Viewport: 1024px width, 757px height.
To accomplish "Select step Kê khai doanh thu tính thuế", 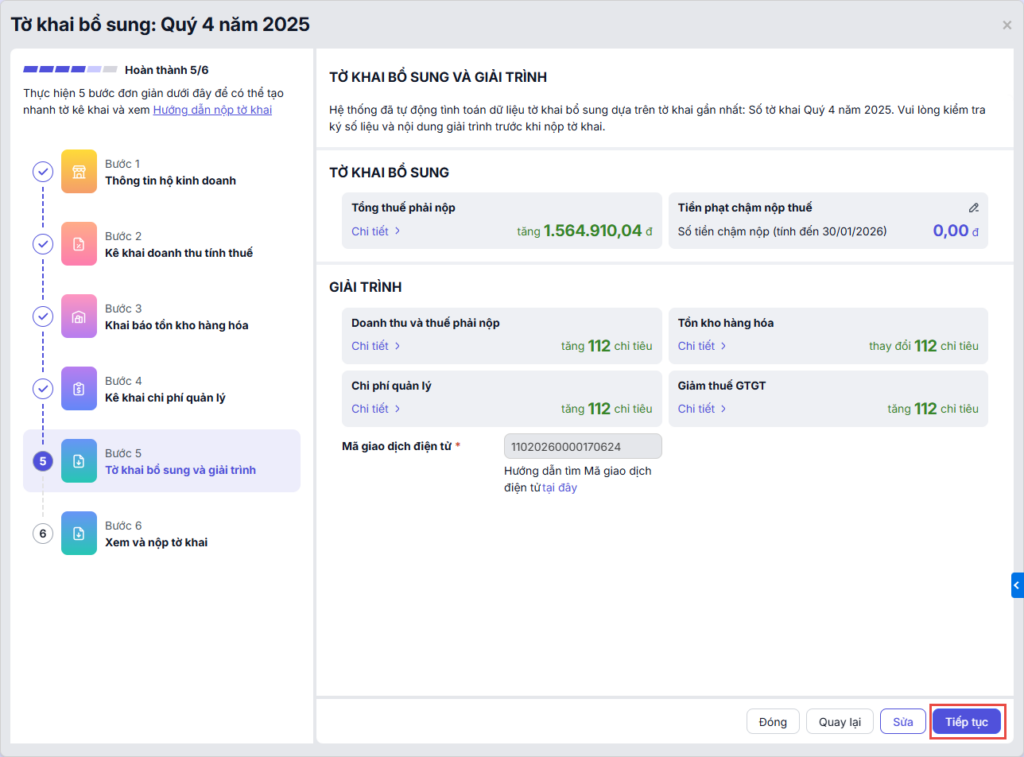I will coord(179,253).
